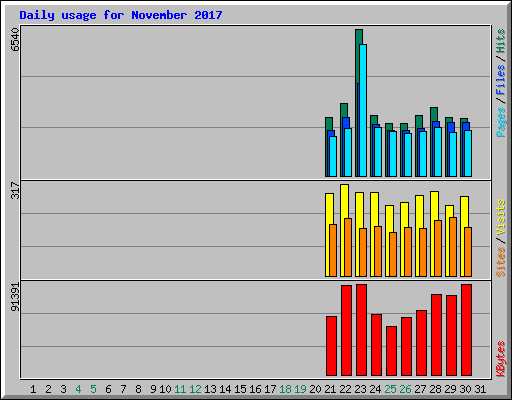Click the red KBytes bar for day 26
The image size is (512, 400).
click(406, 347)
